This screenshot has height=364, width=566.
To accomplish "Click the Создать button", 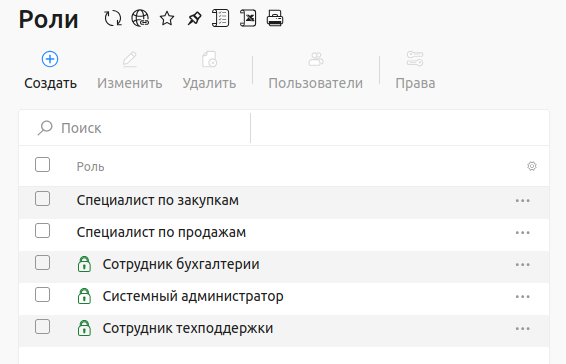I will click(51, 71).
